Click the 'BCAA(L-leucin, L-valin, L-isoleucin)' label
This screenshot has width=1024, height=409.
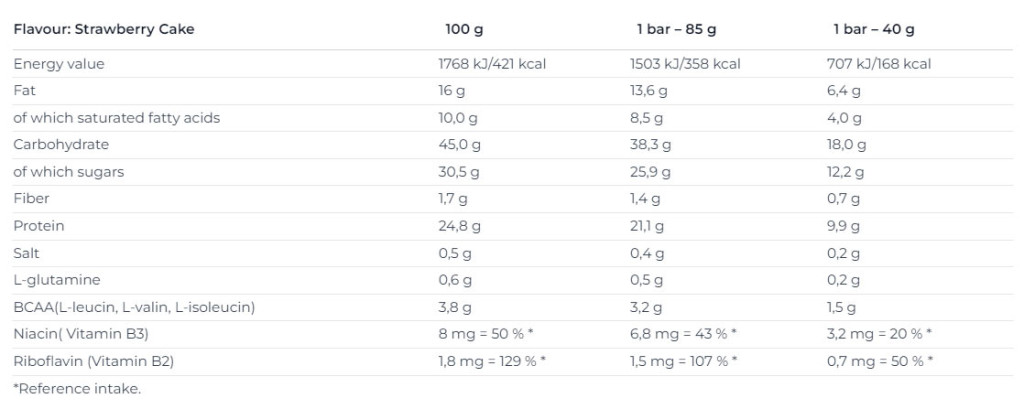(x=134, y=307)
